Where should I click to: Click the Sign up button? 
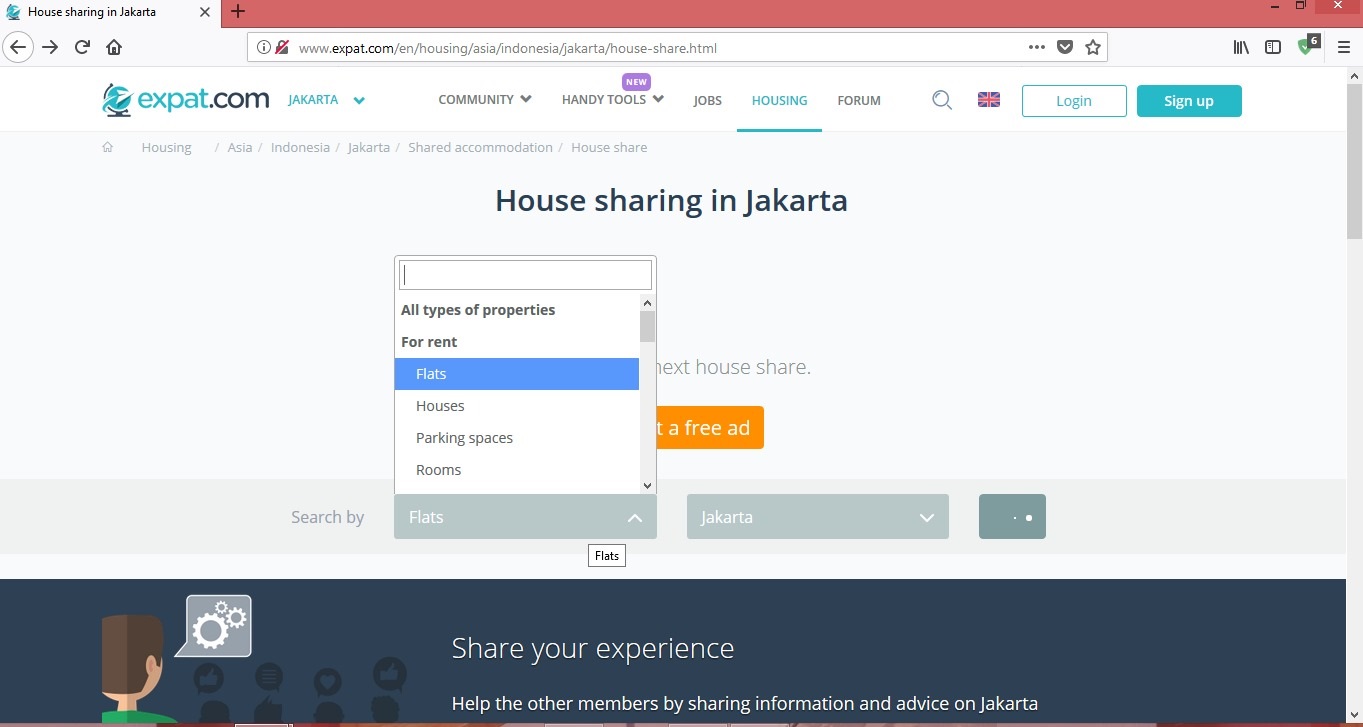coord(1188,101)
